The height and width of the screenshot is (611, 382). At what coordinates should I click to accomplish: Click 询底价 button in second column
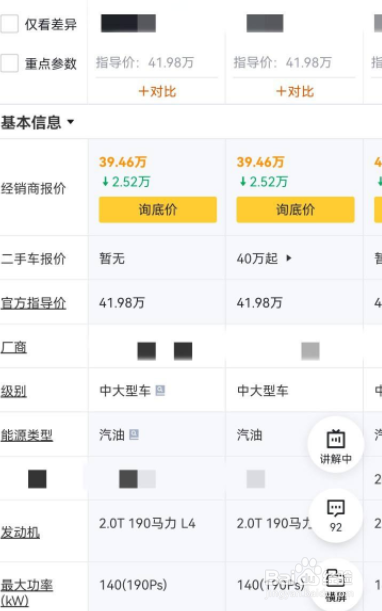click(x=295, y=210)
